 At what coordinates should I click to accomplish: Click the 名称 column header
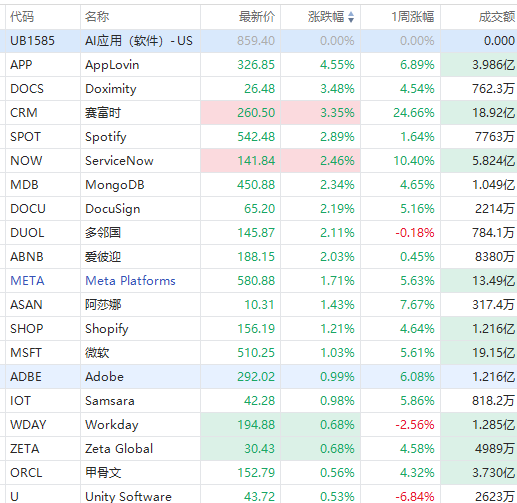97,17
